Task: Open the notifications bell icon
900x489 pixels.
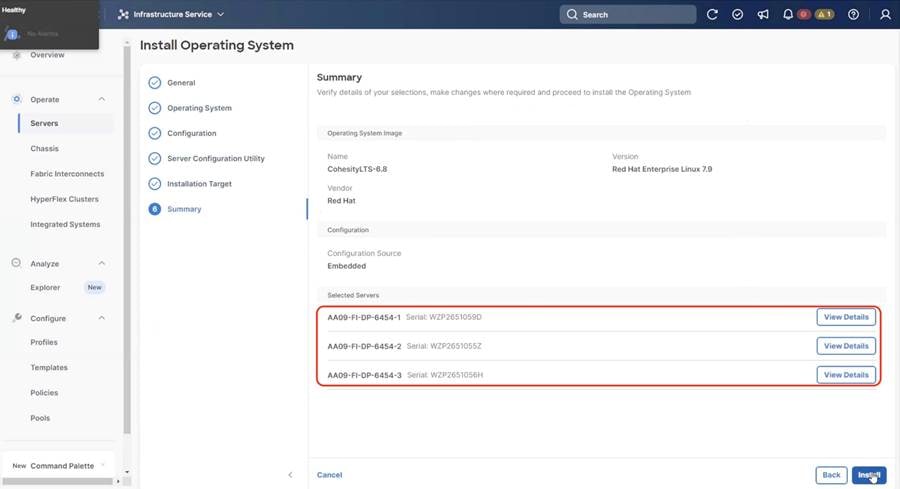Action: click(788, 15)
